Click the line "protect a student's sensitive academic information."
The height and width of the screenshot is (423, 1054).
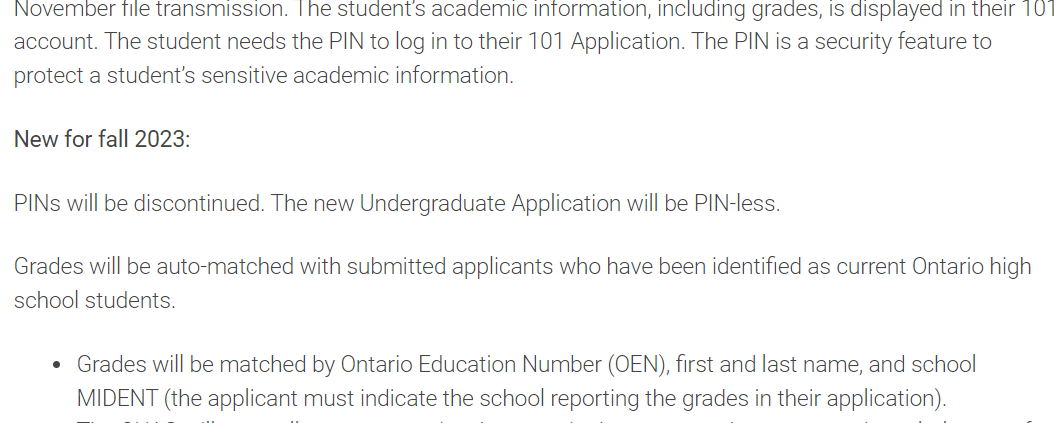pyautogui.click(x=264, y=75)
